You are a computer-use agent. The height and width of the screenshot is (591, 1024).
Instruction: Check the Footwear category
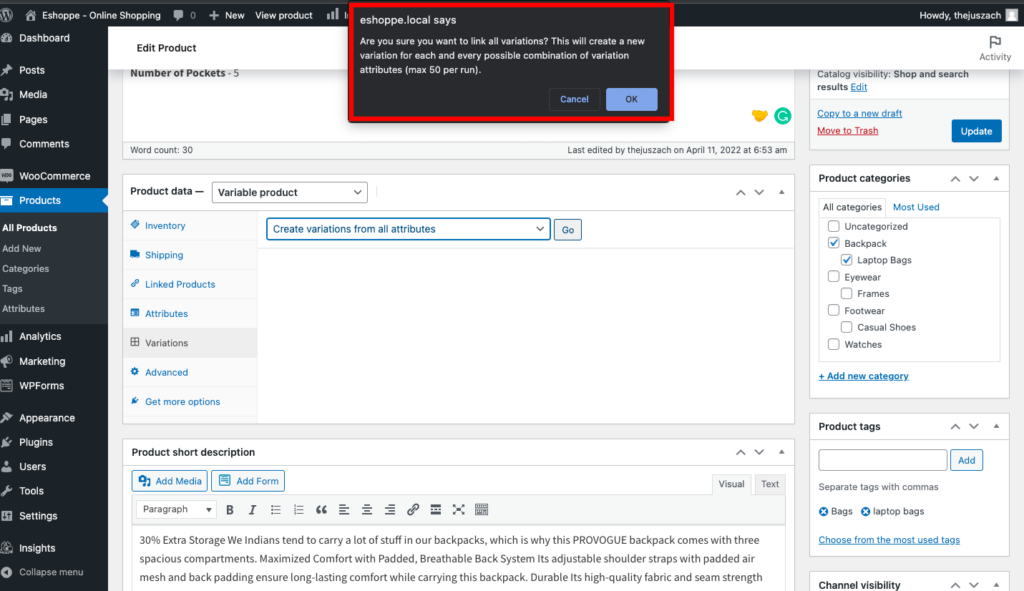(x=833, y=310)
